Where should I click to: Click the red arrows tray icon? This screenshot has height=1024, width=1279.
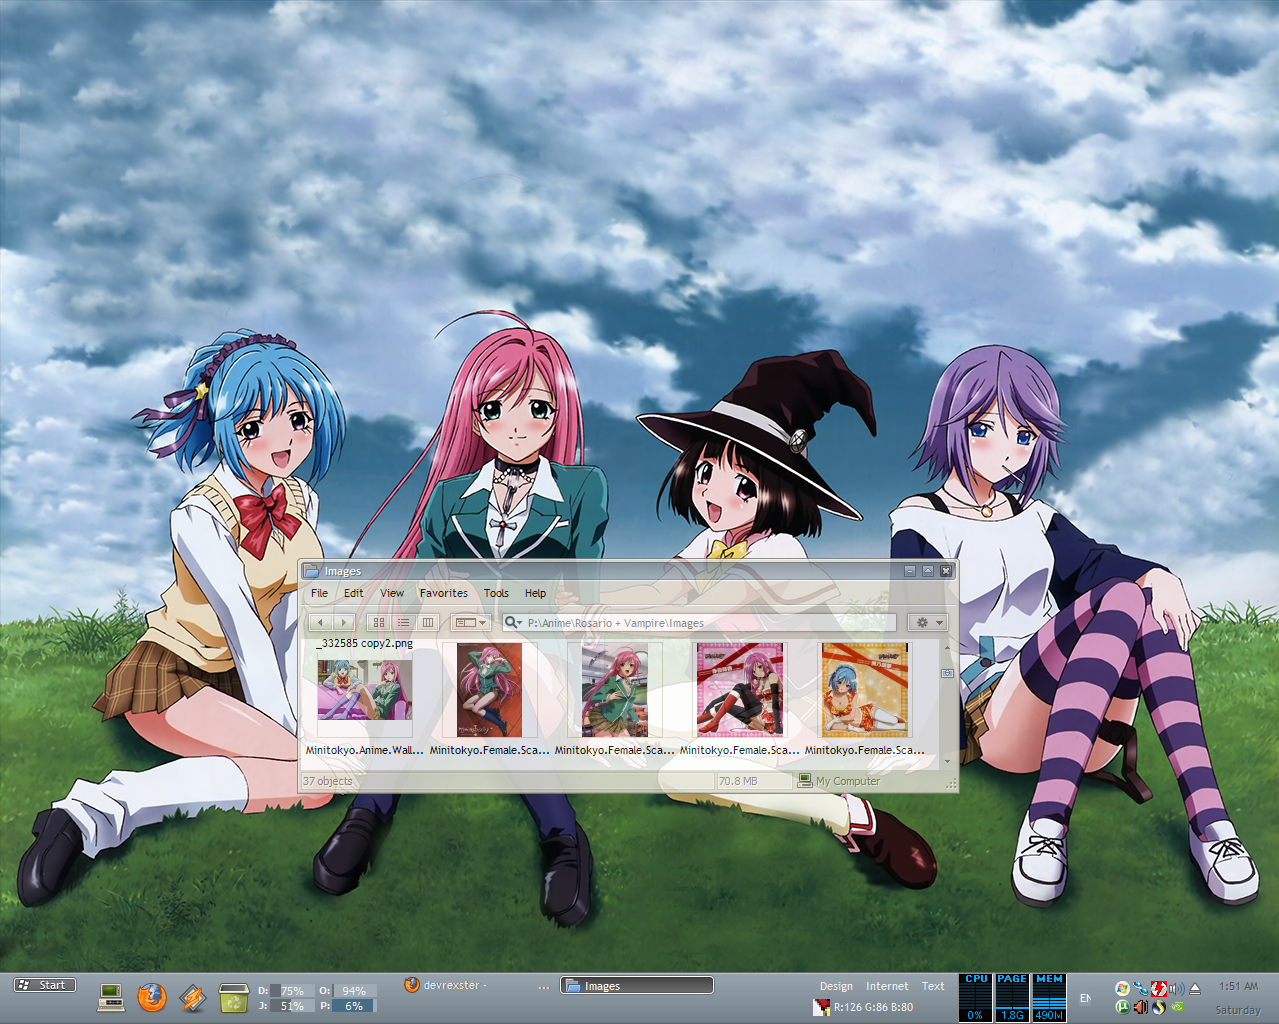(1159, 988)
